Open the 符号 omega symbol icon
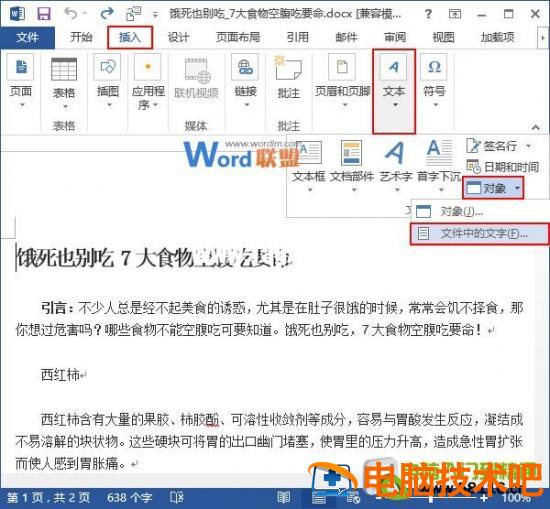Image resolution: width=550 pixels, height=509 pixels. click(434, 67)
